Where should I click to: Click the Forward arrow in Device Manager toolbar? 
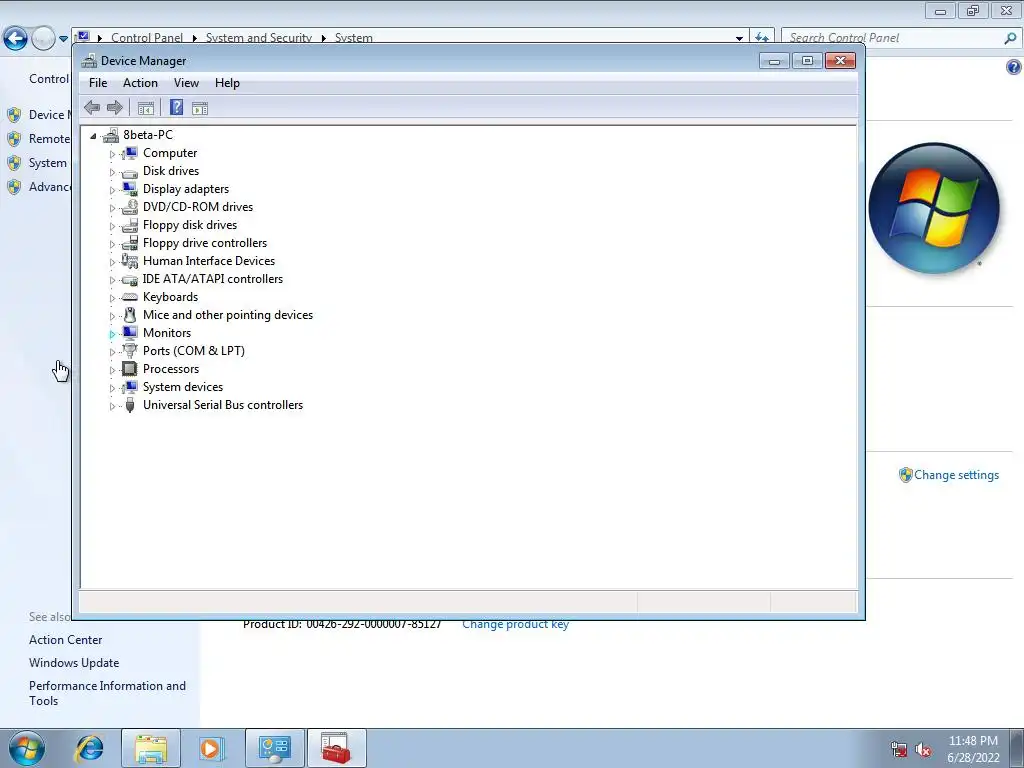click(115, 108)
